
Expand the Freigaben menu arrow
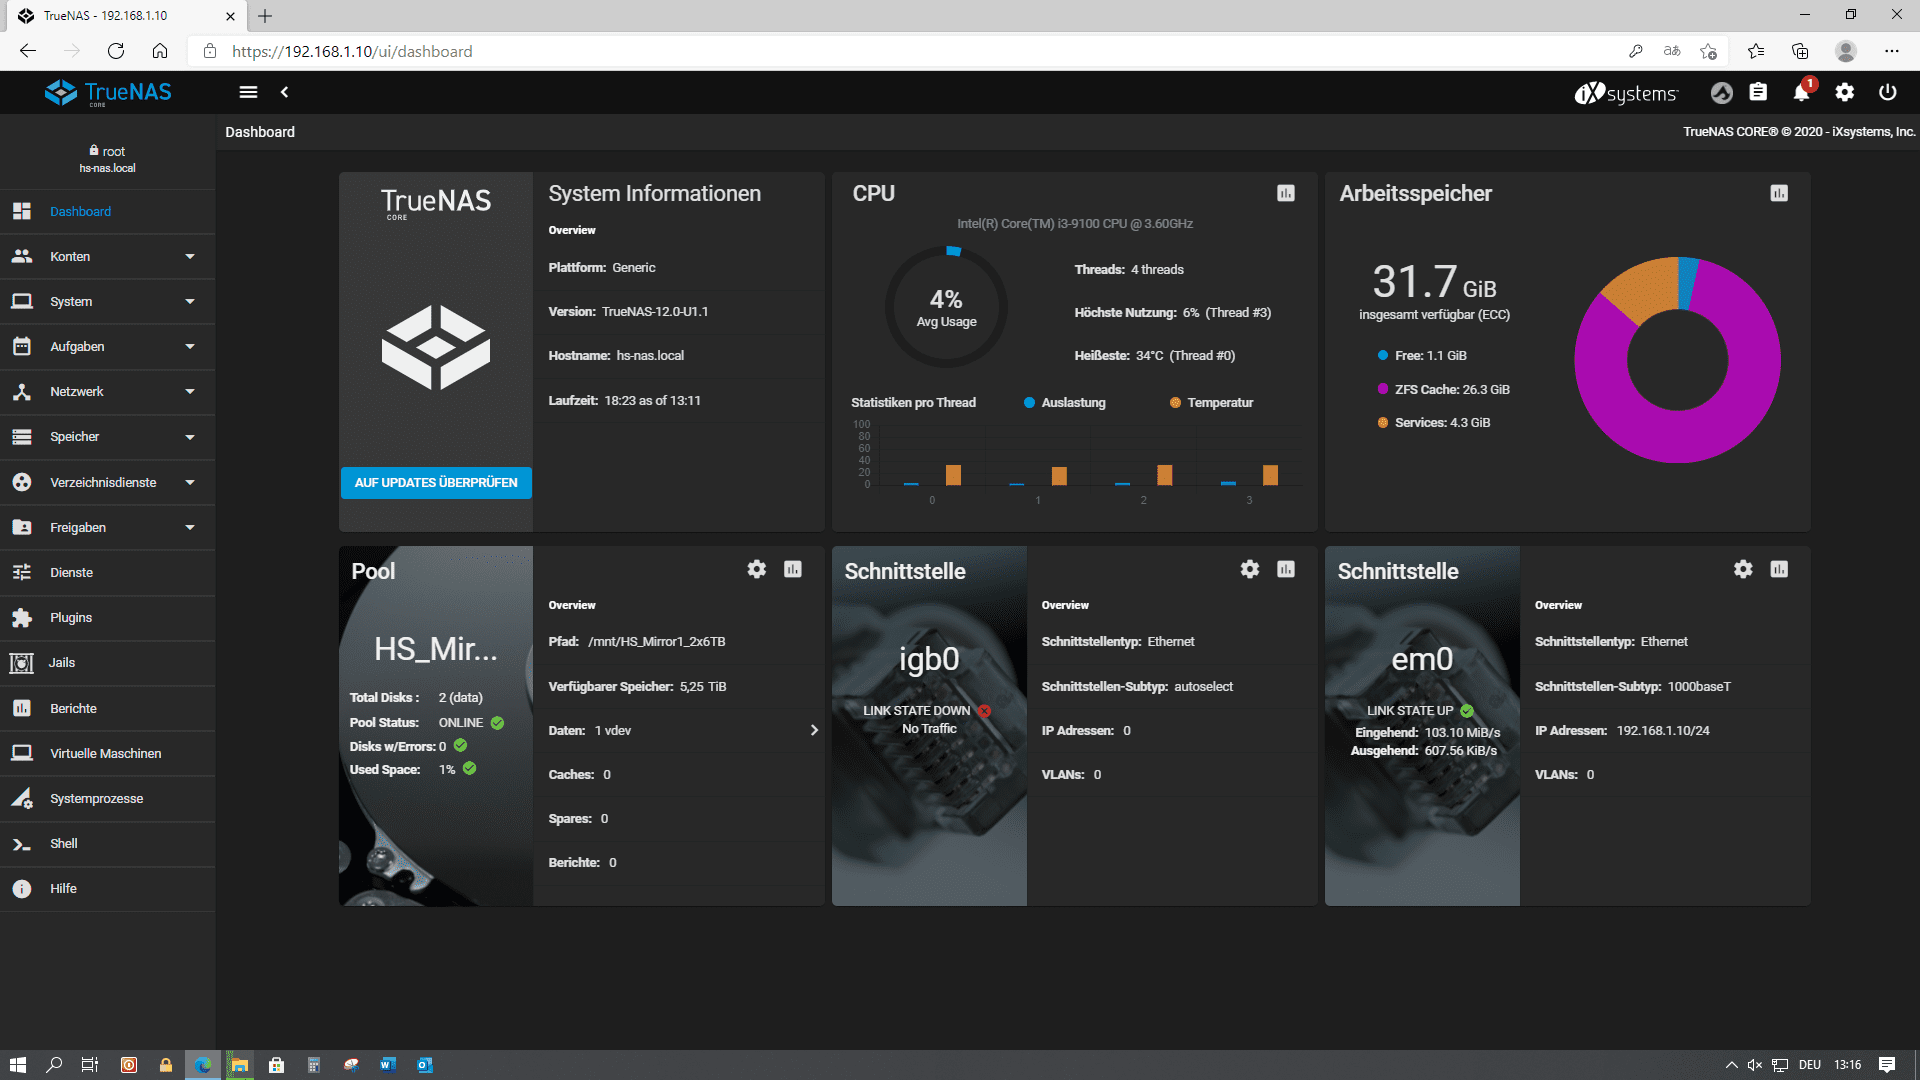pos(190,528)
